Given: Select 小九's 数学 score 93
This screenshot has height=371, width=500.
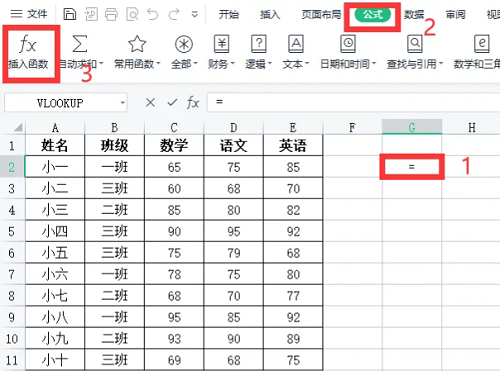Looking at the screenshot, I should click(x=174, y=339).
